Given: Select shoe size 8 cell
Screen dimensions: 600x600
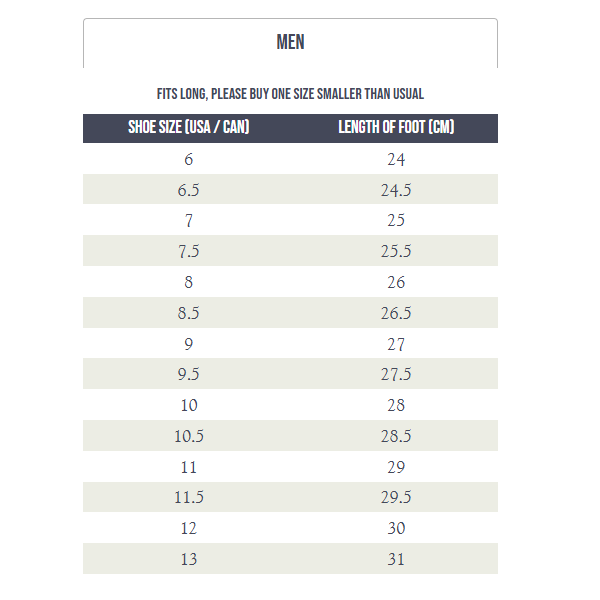Looking at the screenshot, I should click(188, 282).
